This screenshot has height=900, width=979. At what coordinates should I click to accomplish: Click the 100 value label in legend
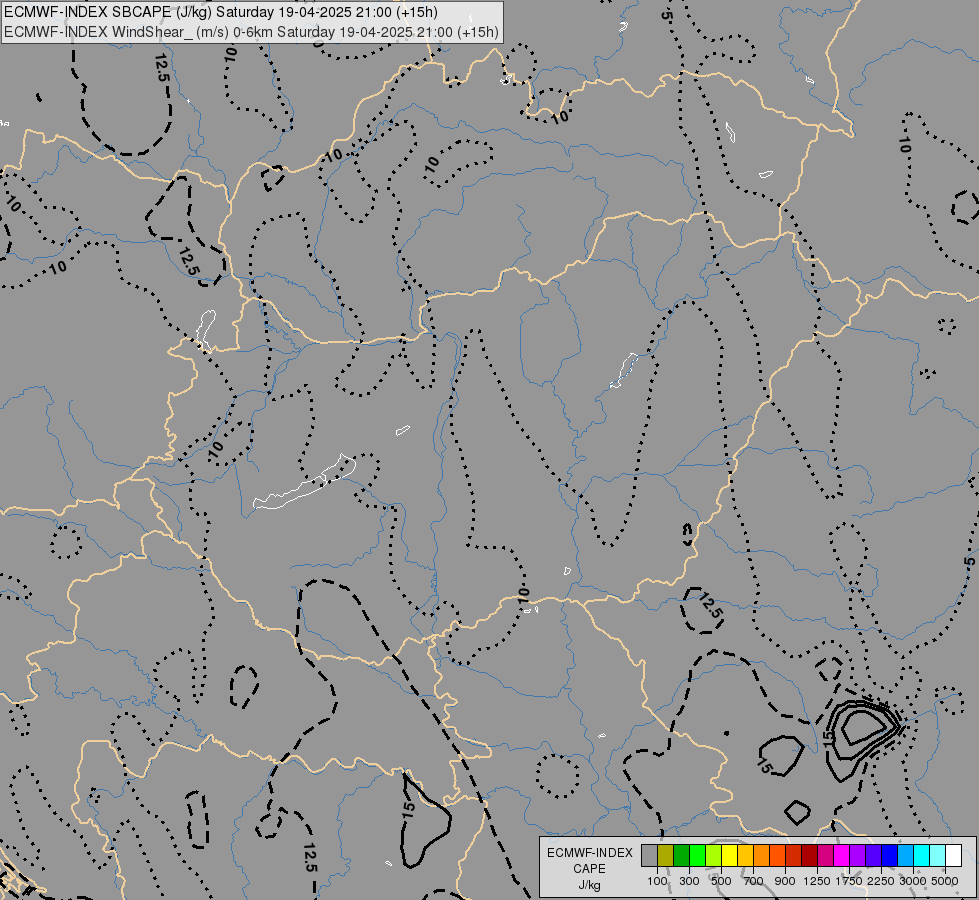pyautogui.click(x=657, y=881)
